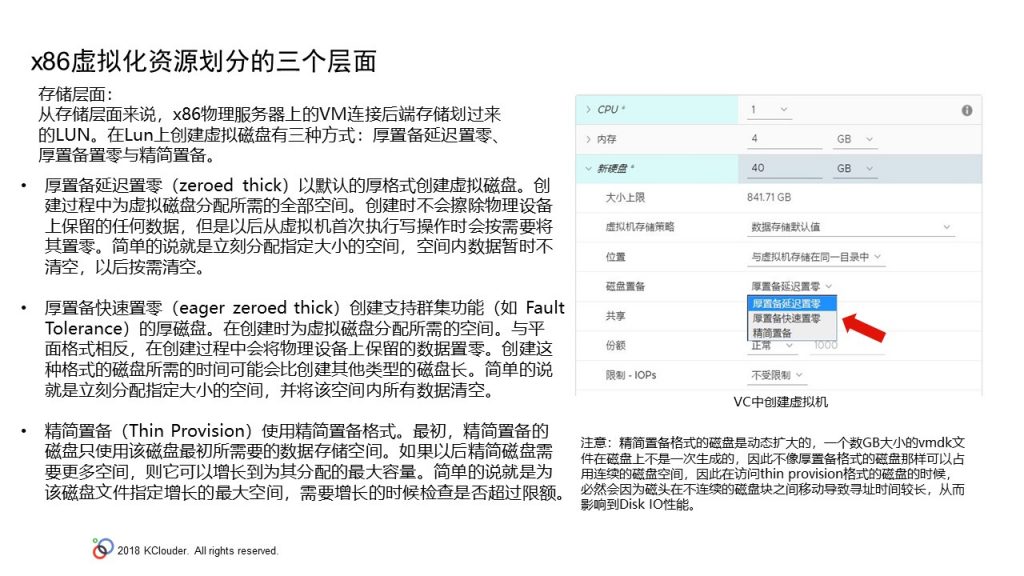Select 厚置备延迟置零 in the open list
This screenshot has width=1024, height=576.
pyautogui.click(x=792, y=304)
